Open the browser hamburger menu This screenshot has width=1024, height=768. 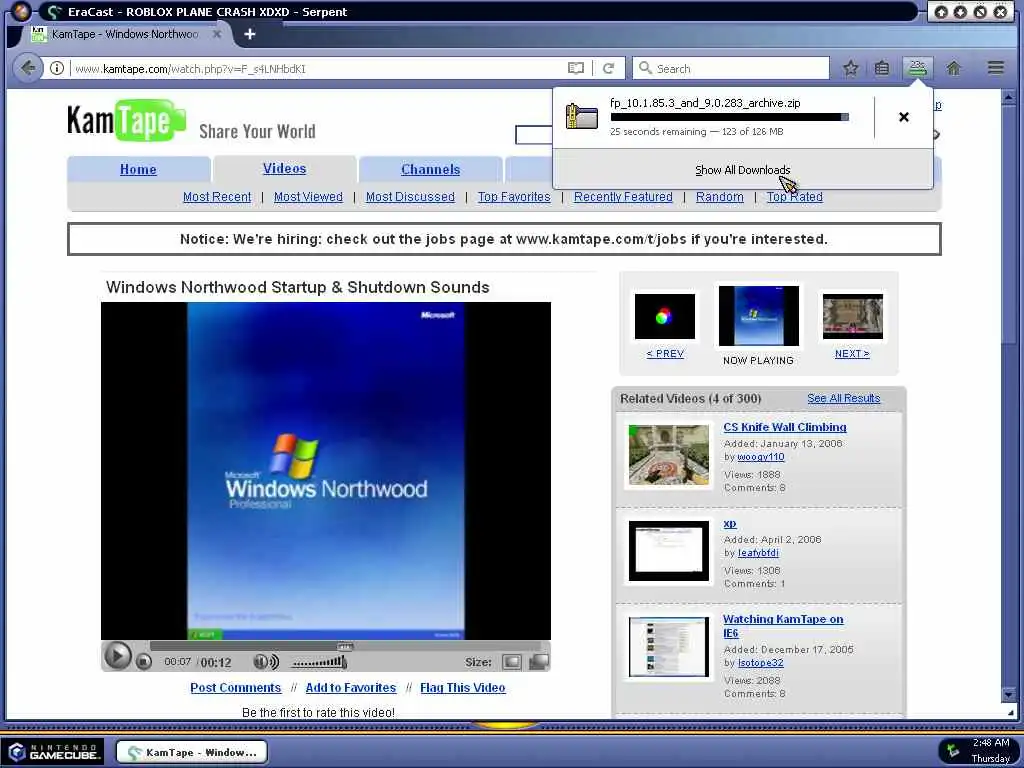click(995, 68)
